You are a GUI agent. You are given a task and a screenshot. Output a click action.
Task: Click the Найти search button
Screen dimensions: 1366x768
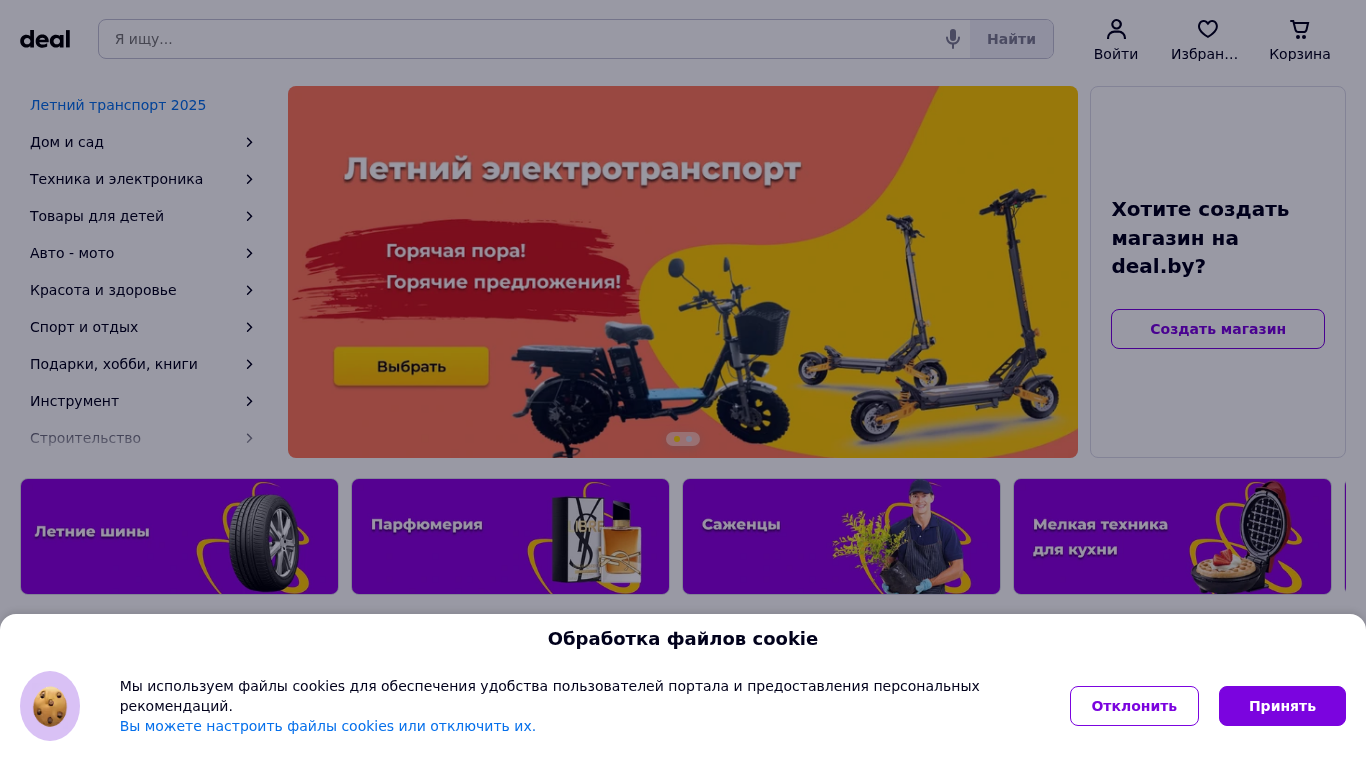tap(1011, 39)
